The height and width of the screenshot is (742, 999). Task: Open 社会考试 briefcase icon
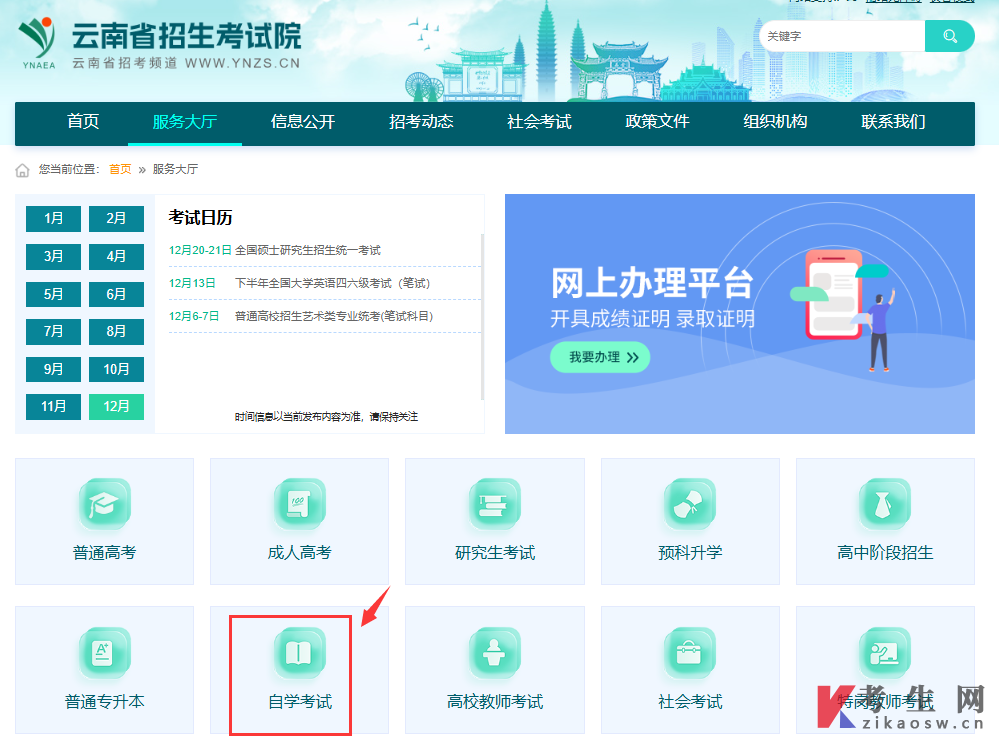click(x=690, y=653)
